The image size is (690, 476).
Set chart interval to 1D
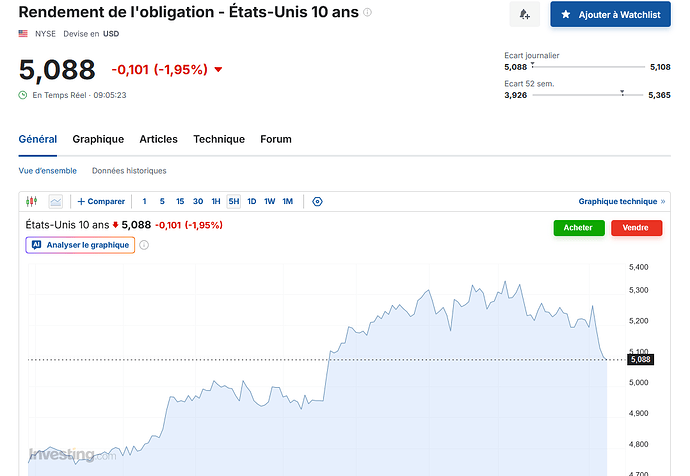(252, 201)
